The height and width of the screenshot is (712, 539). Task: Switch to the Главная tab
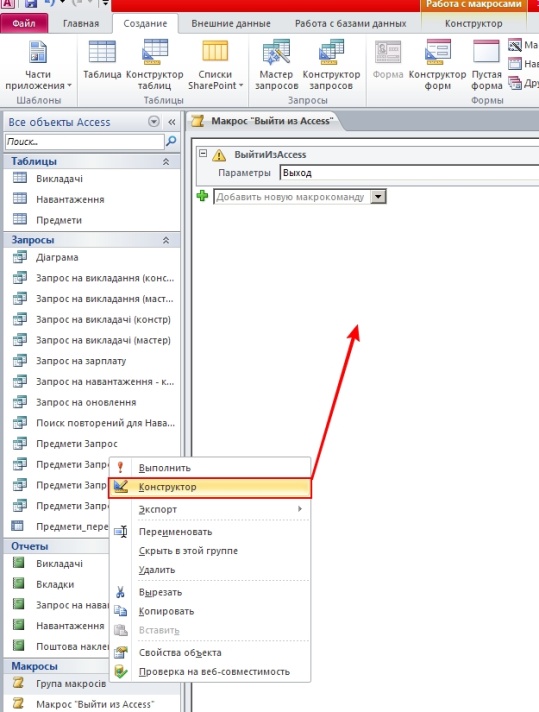click(x=81, y=24)
